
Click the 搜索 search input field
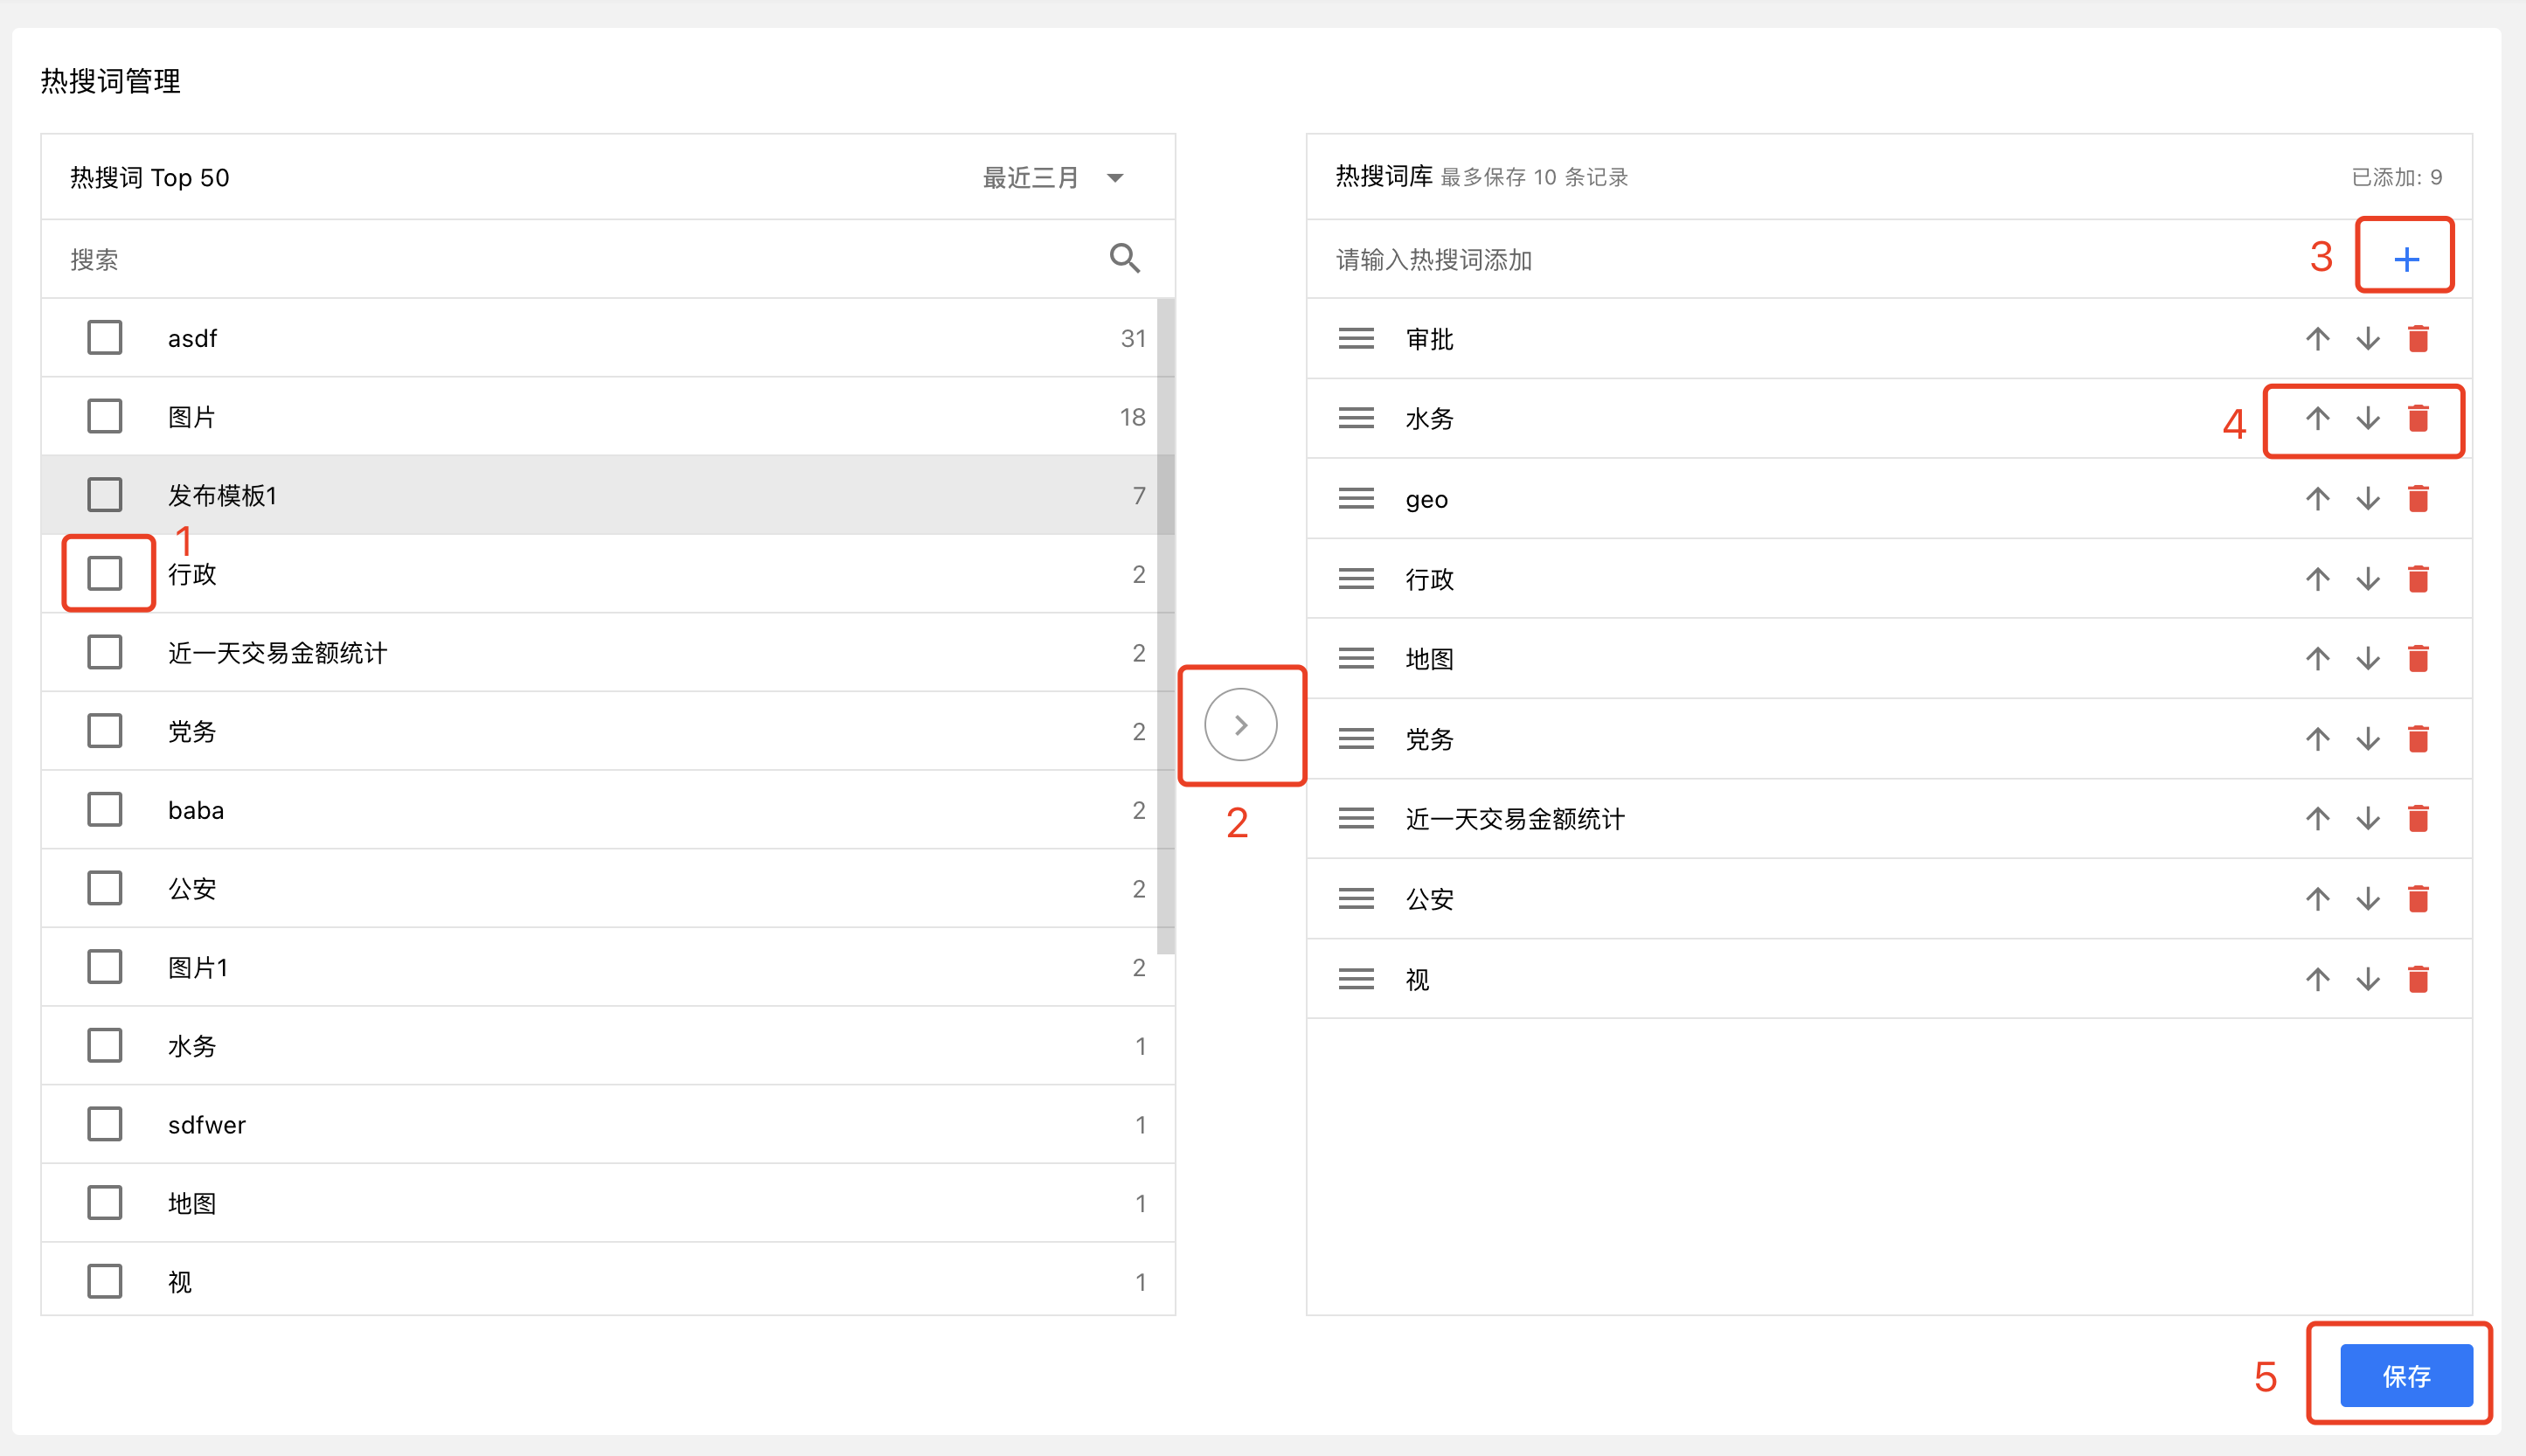coord(580,260)
